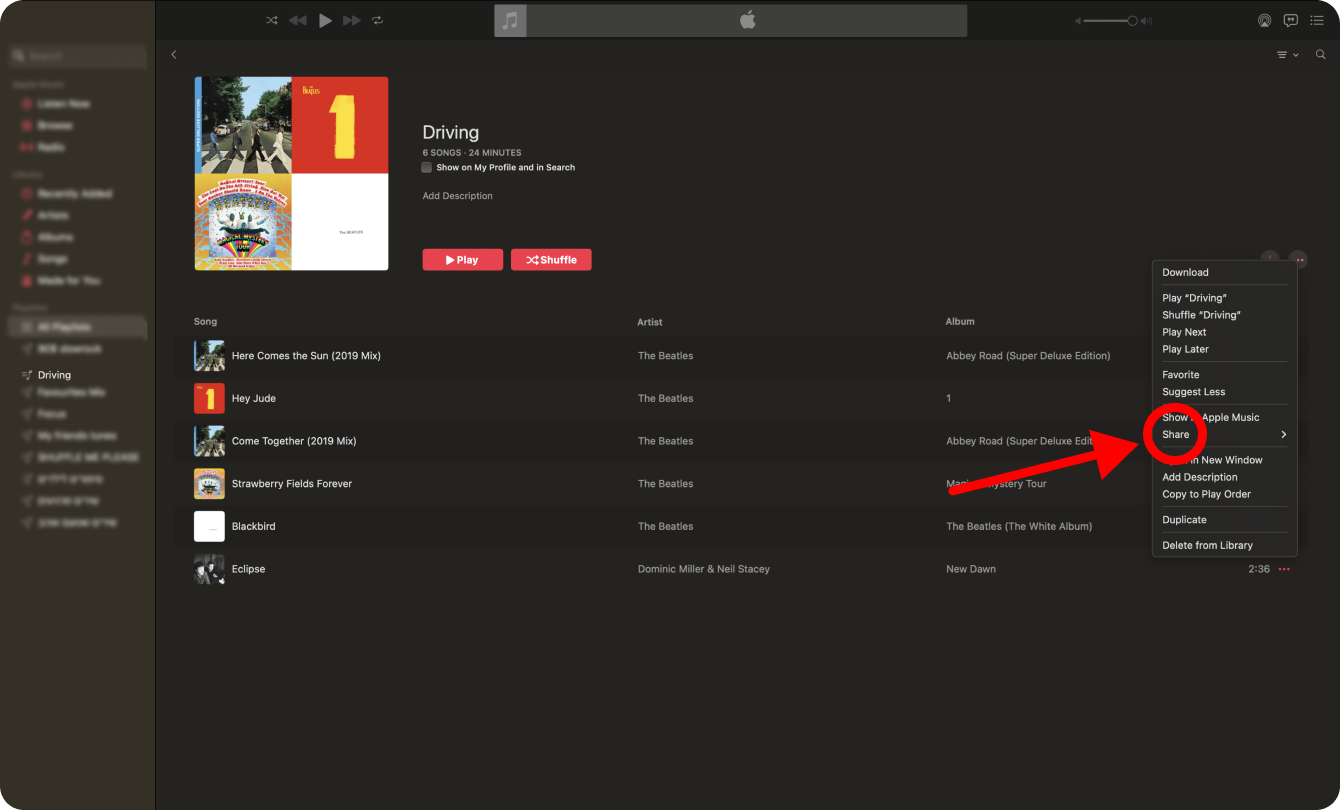Select the song Come Together (2019 Mix)
This screenshot has height=810, width=1340.
(294, 441)
